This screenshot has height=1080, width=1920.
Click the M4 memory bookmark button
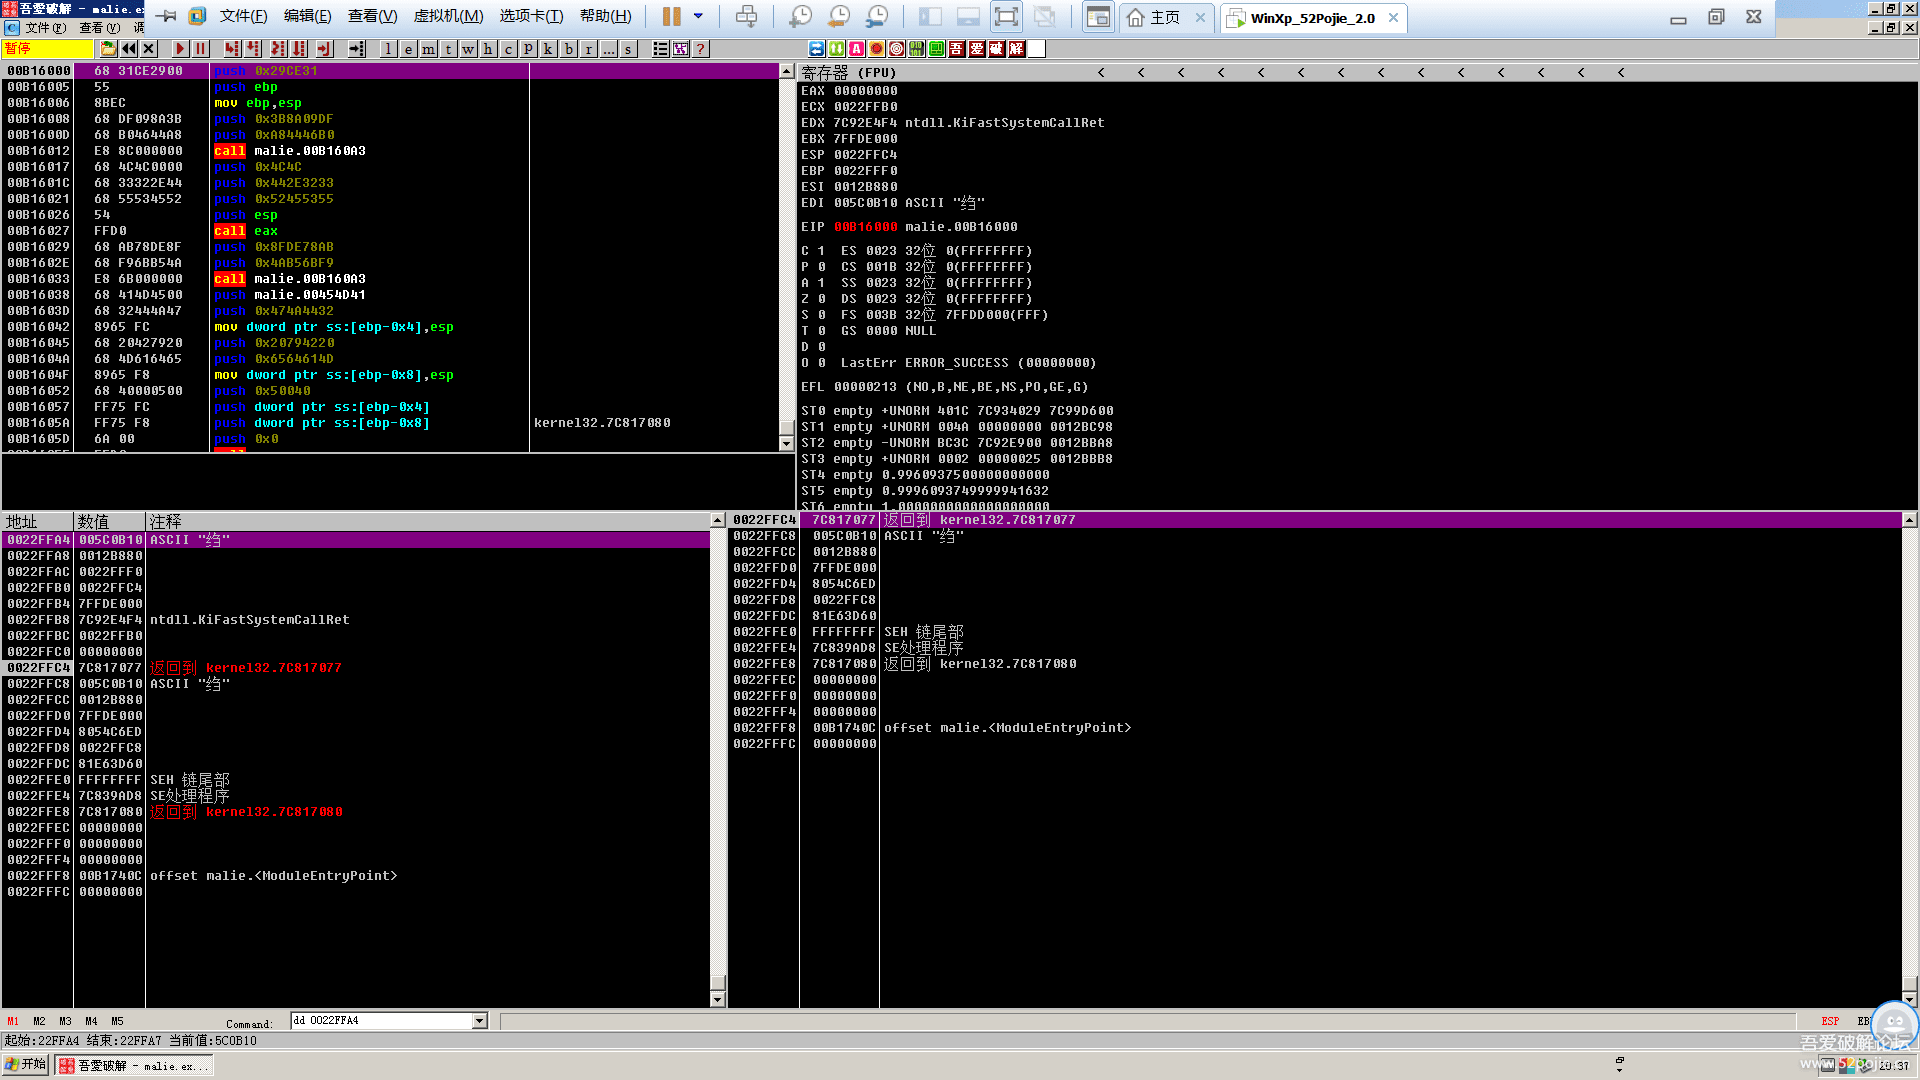point(91,1022)
